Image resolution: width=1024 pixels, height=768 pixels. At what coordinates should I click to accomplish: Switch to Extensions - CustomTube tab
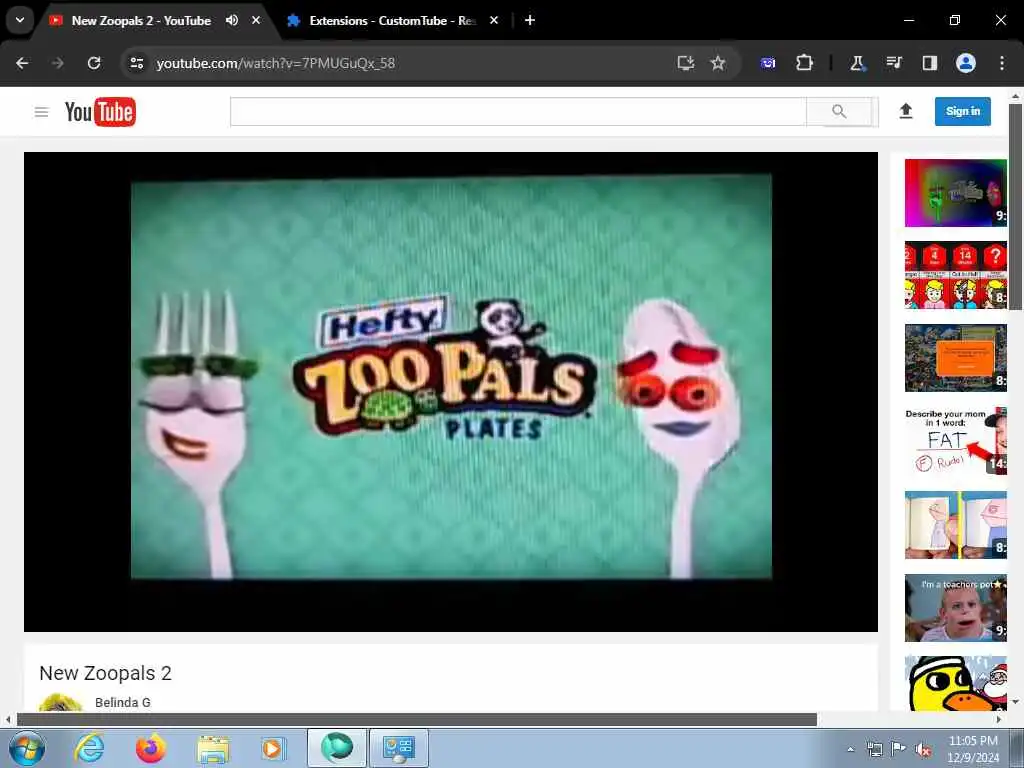(x=392, y=20)
